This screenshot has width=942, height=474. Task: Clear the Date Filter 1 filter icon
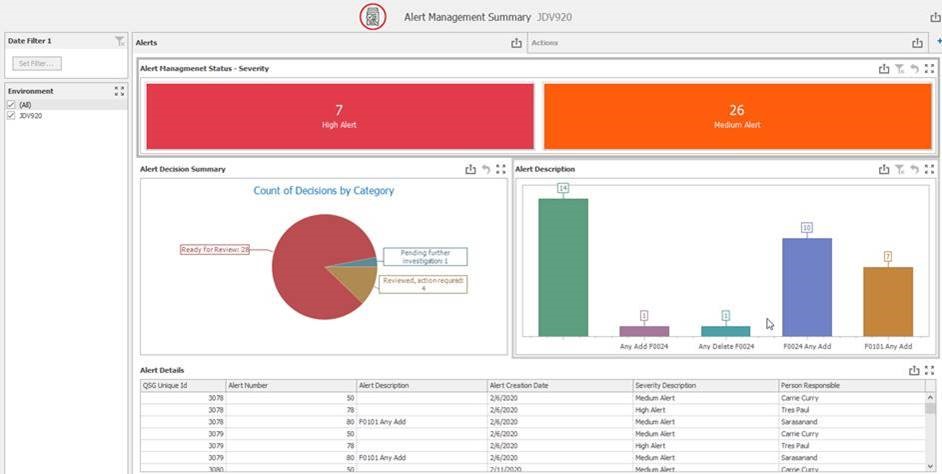(x=119, y=41)
